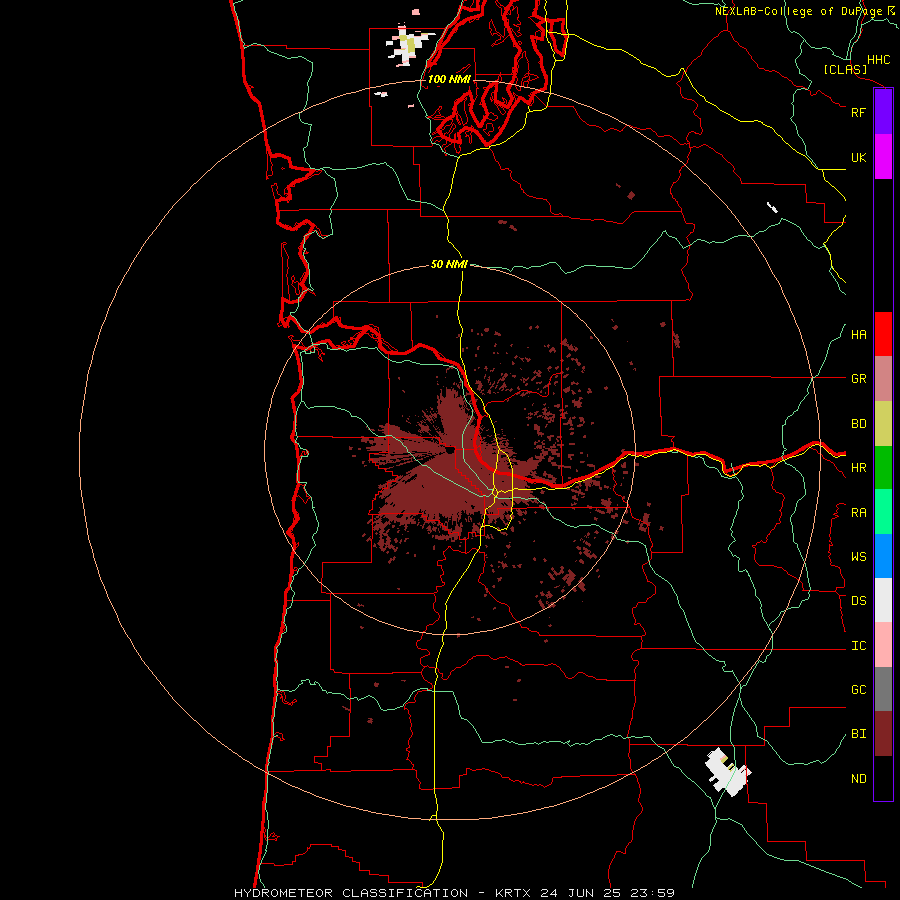Click the BI brown legend swatch
The height and width of the screenshot is (900, 900).
(x=883, y=734)
